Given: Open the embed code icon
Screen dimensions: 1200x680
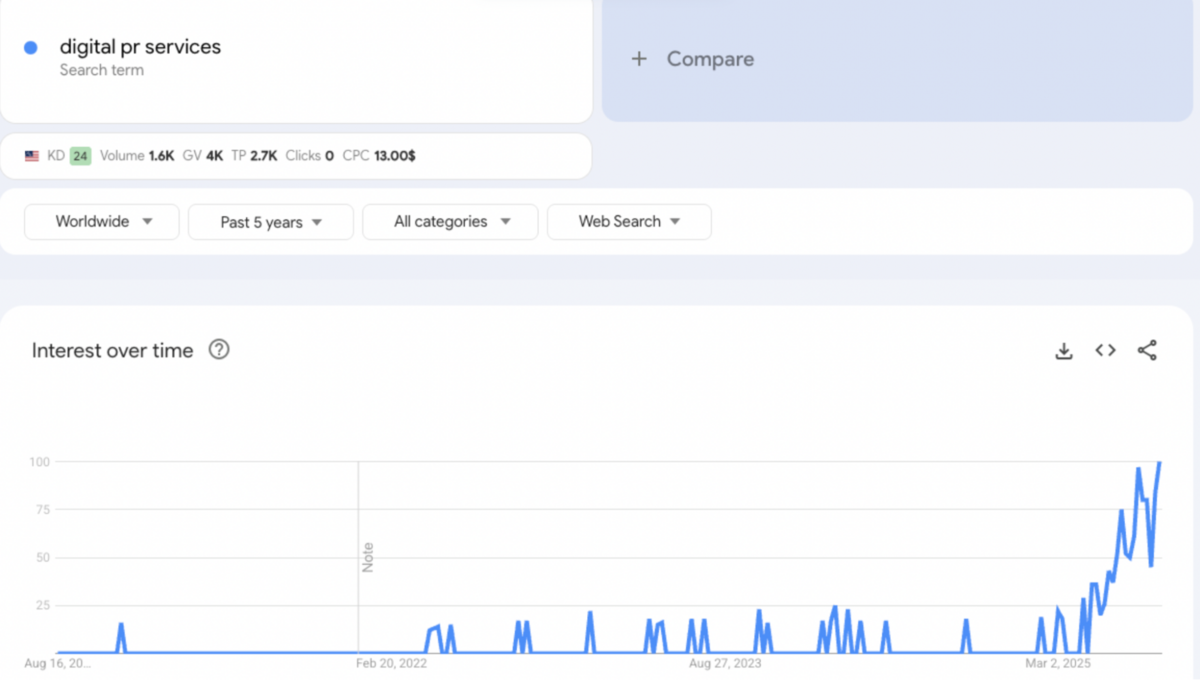Looking at the screenshot, I should tap(1105, 351).
